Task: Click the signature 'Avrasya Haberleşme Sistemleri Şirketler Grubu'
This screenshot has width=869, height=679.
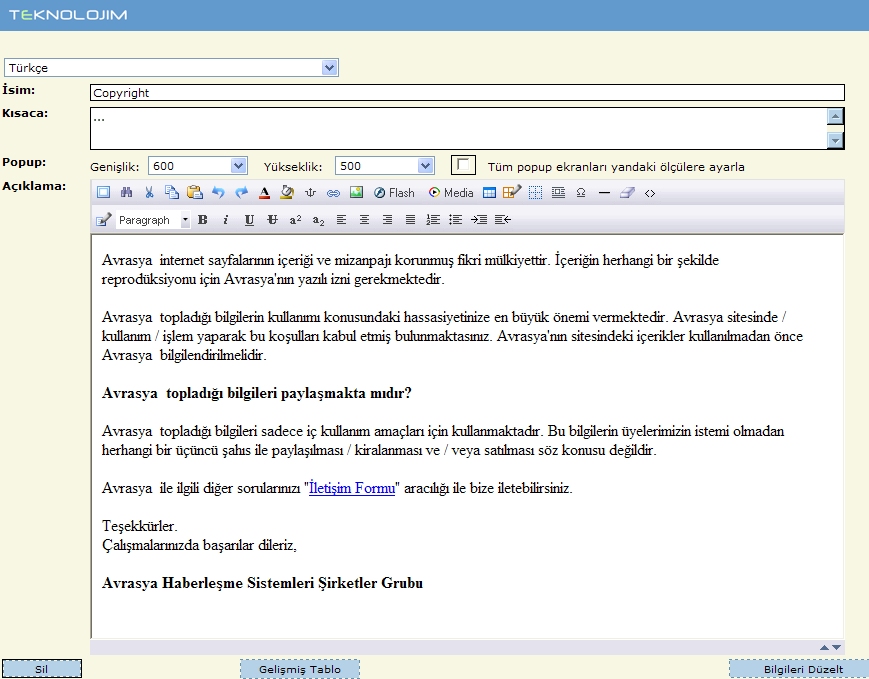Action: 262,583
